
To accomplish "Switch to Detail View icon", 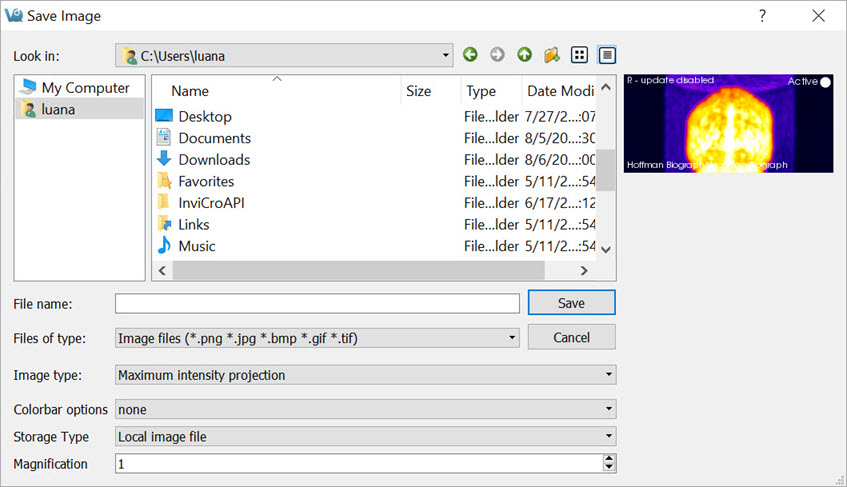I will (x=607, y=55).
